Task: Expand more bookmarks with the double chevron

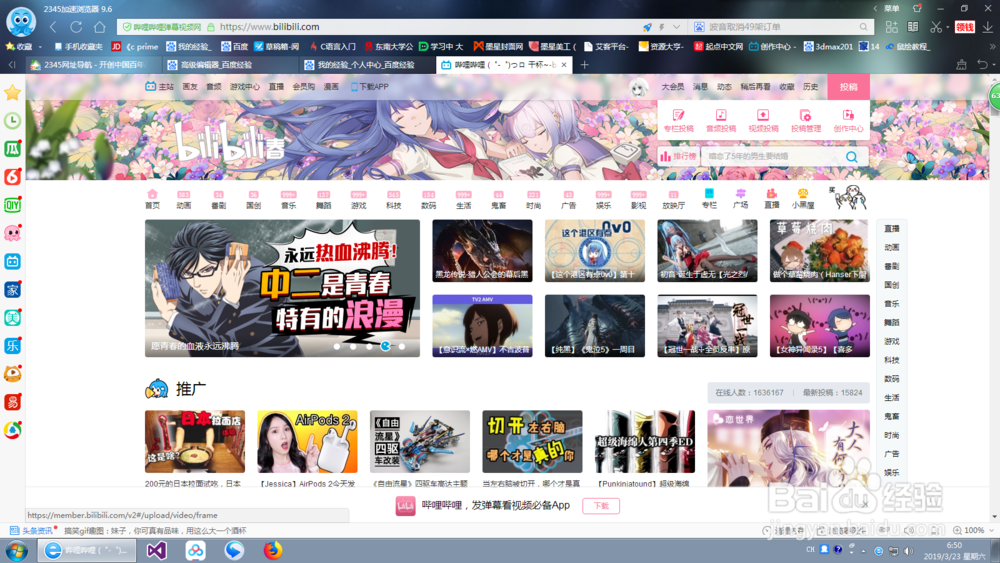Action: [x=992, y=47]
